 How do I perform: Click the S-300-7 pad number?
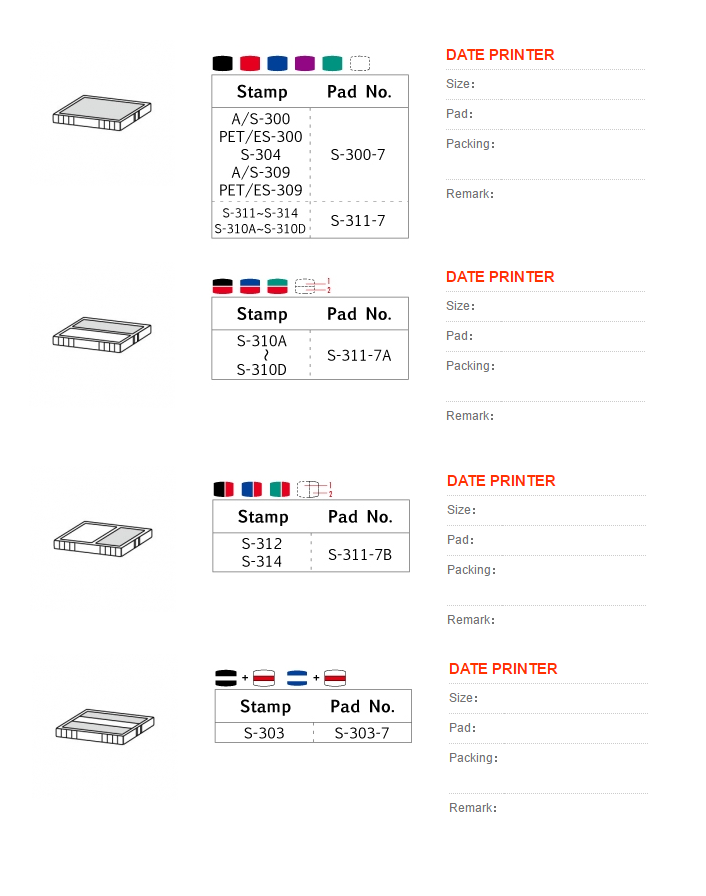click(x=358, y=155)
